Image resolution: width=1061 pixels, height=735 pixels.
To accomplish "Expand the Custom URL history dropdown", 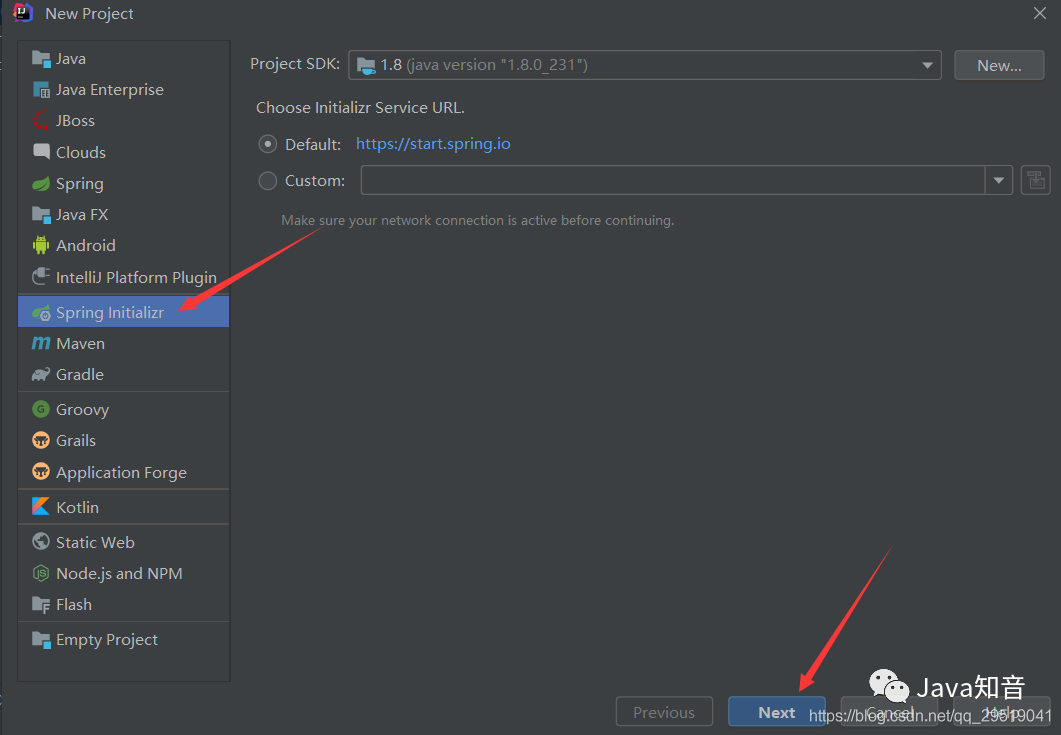I will click(x=999, y=180).
